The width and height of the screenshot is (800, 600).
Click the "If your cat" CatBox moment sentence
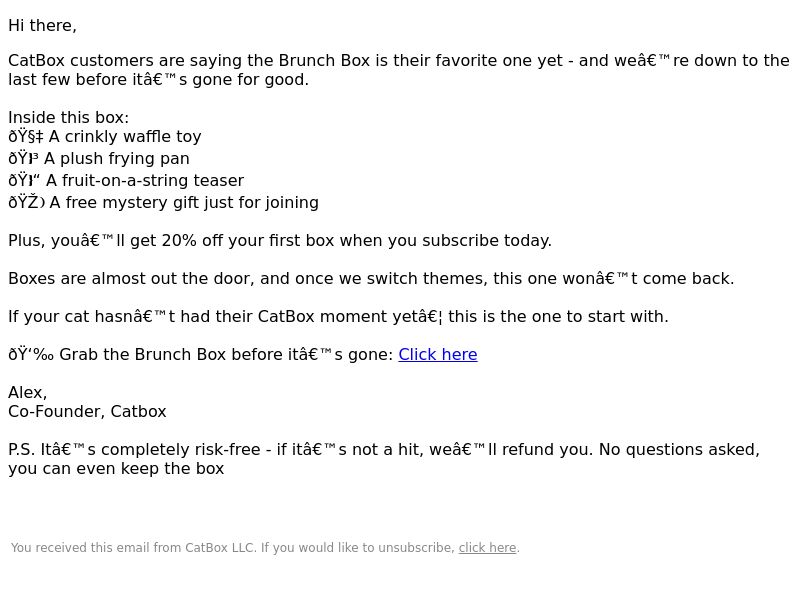(338, 317)
